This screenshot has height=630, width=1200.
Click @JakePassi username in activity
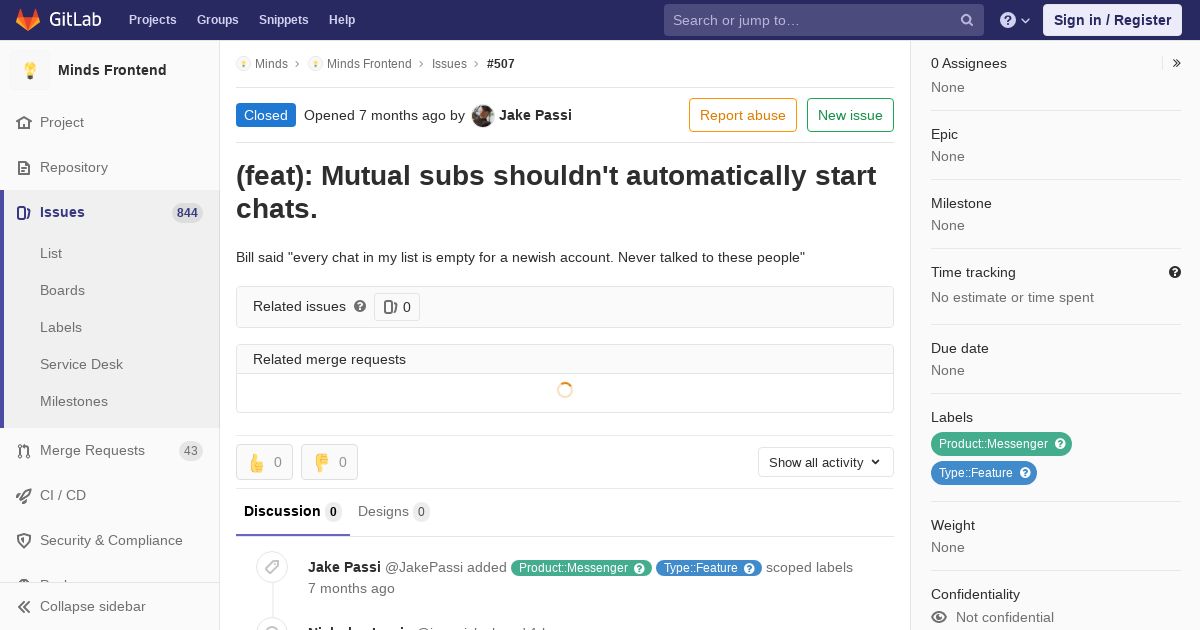pos(424,567)
